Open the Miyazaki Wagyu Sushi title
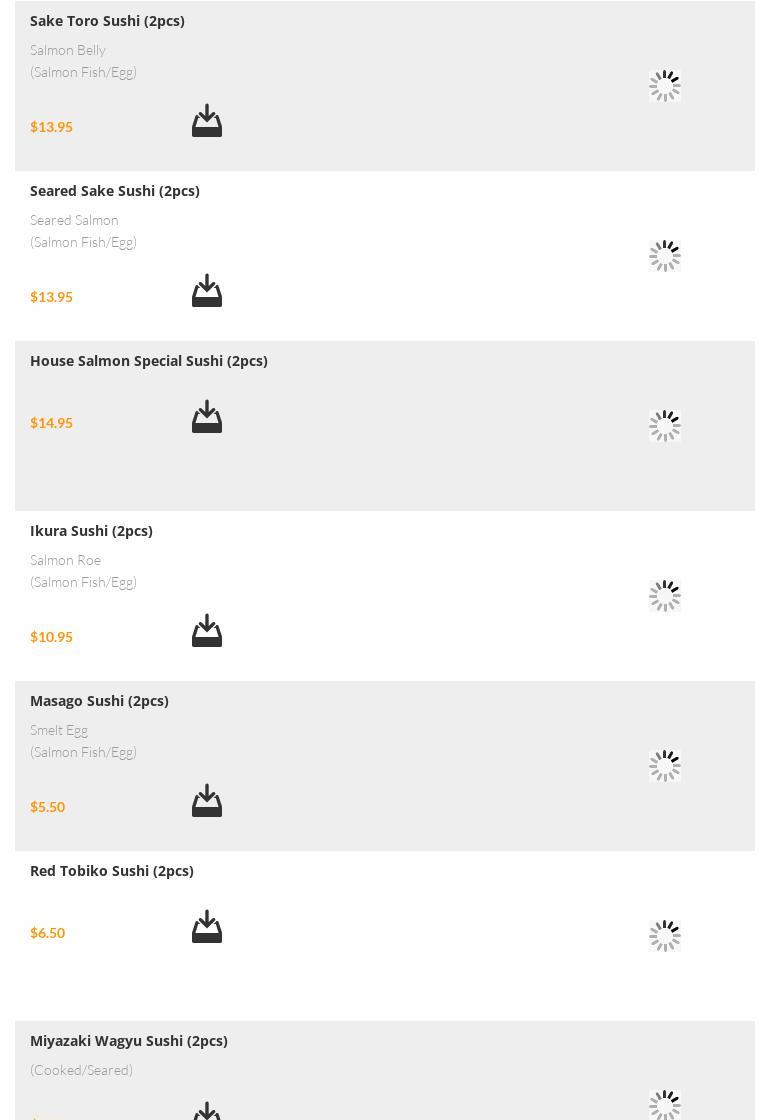Viewport: 770px width, 1120px height. pos(129,1041)
